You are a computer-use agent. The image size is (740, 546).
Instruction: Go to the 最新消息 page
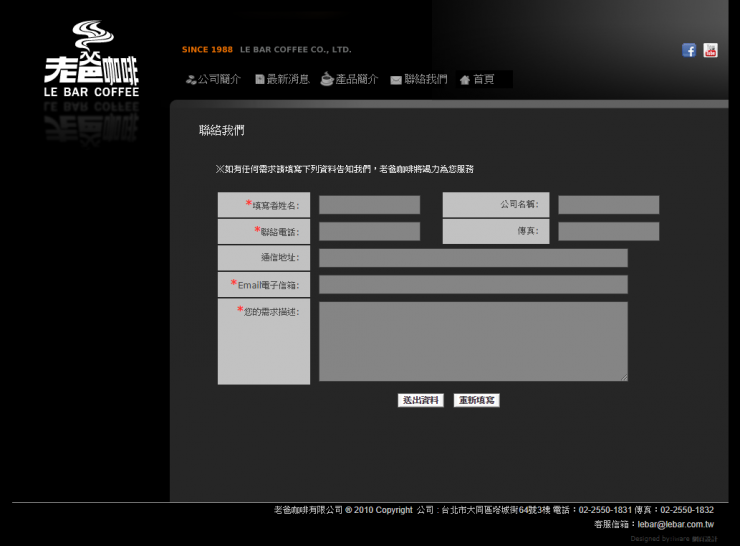coord(288,79)
